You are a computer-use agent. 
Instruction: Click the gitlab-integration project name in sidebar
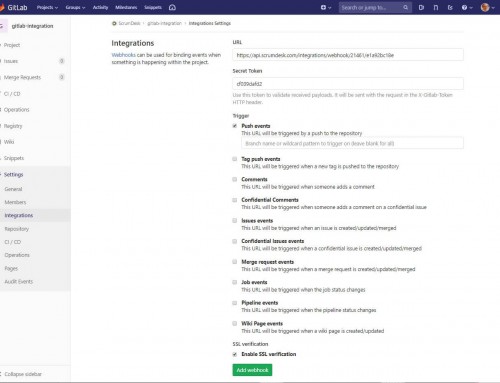point(32,26)
